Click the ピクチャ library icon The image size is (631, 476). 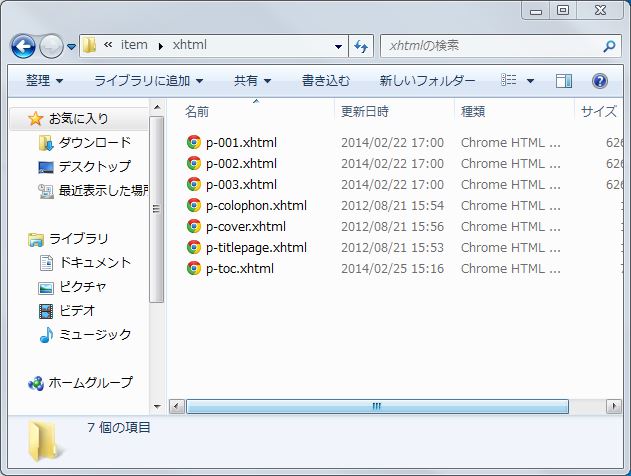tap(46, 287)
